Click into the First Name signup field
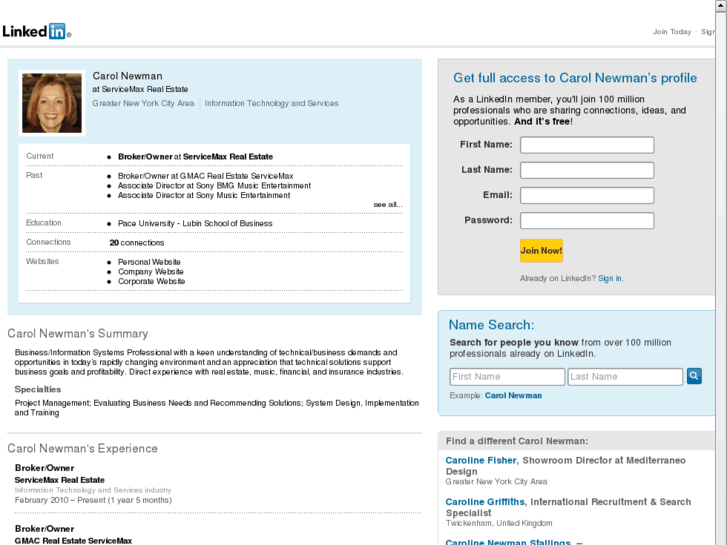Viewport: 727px width, 545px height. tap(587, 145)
